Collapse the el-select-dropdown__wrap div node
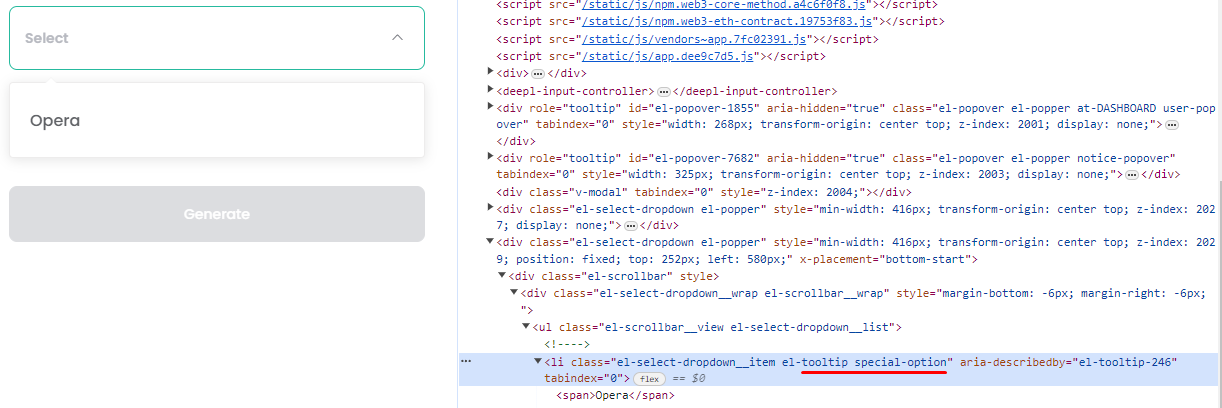This screenshot has height=408, width=1222. click(514, 292)
